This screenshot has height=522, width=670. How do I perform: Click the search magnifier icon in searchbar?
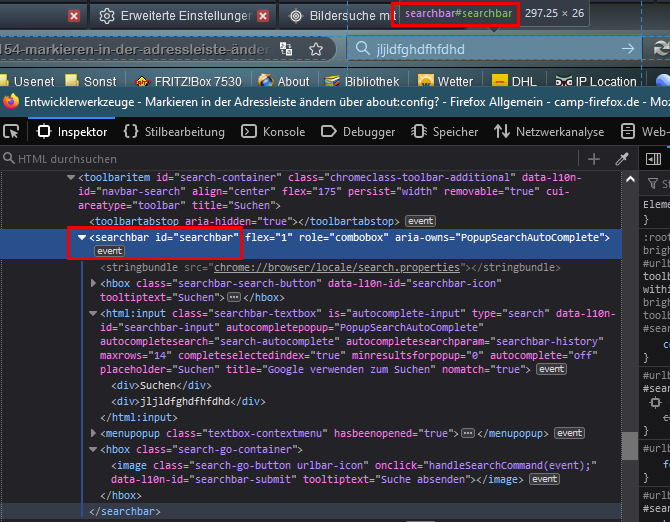coord(362,49)
